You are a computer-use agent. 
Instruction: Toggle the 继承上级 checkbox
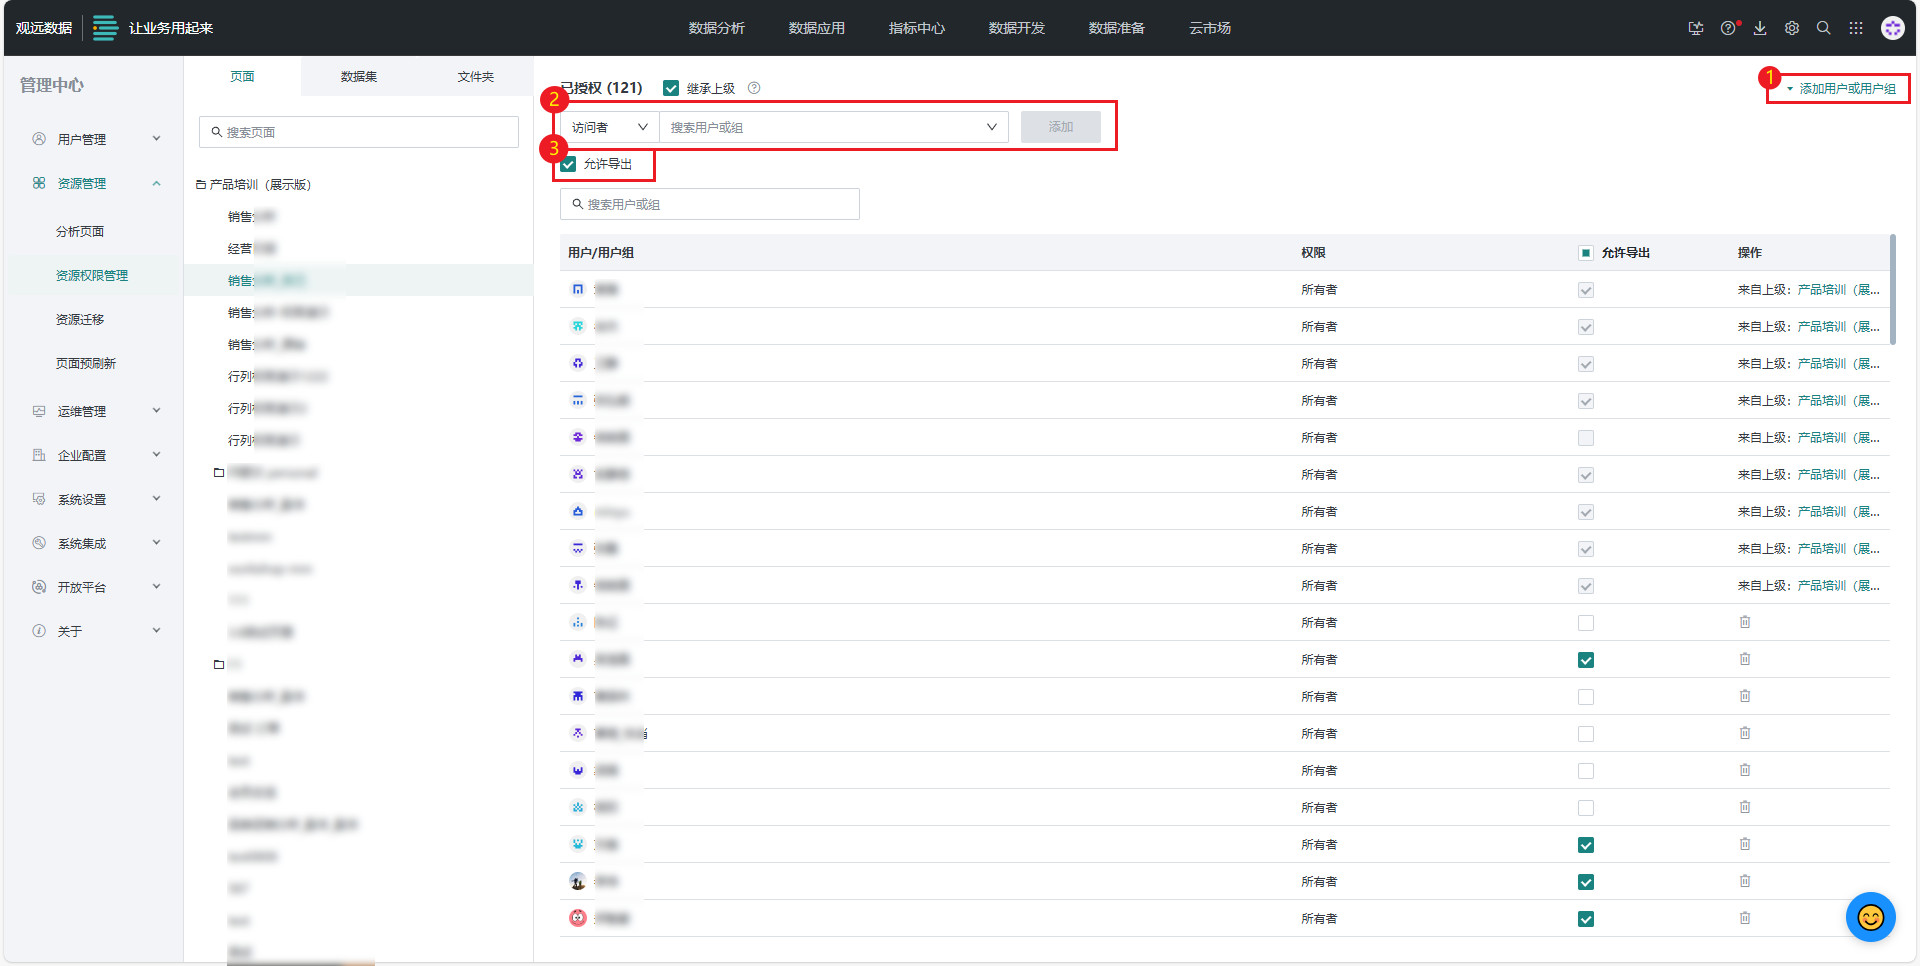coord(671,88)
